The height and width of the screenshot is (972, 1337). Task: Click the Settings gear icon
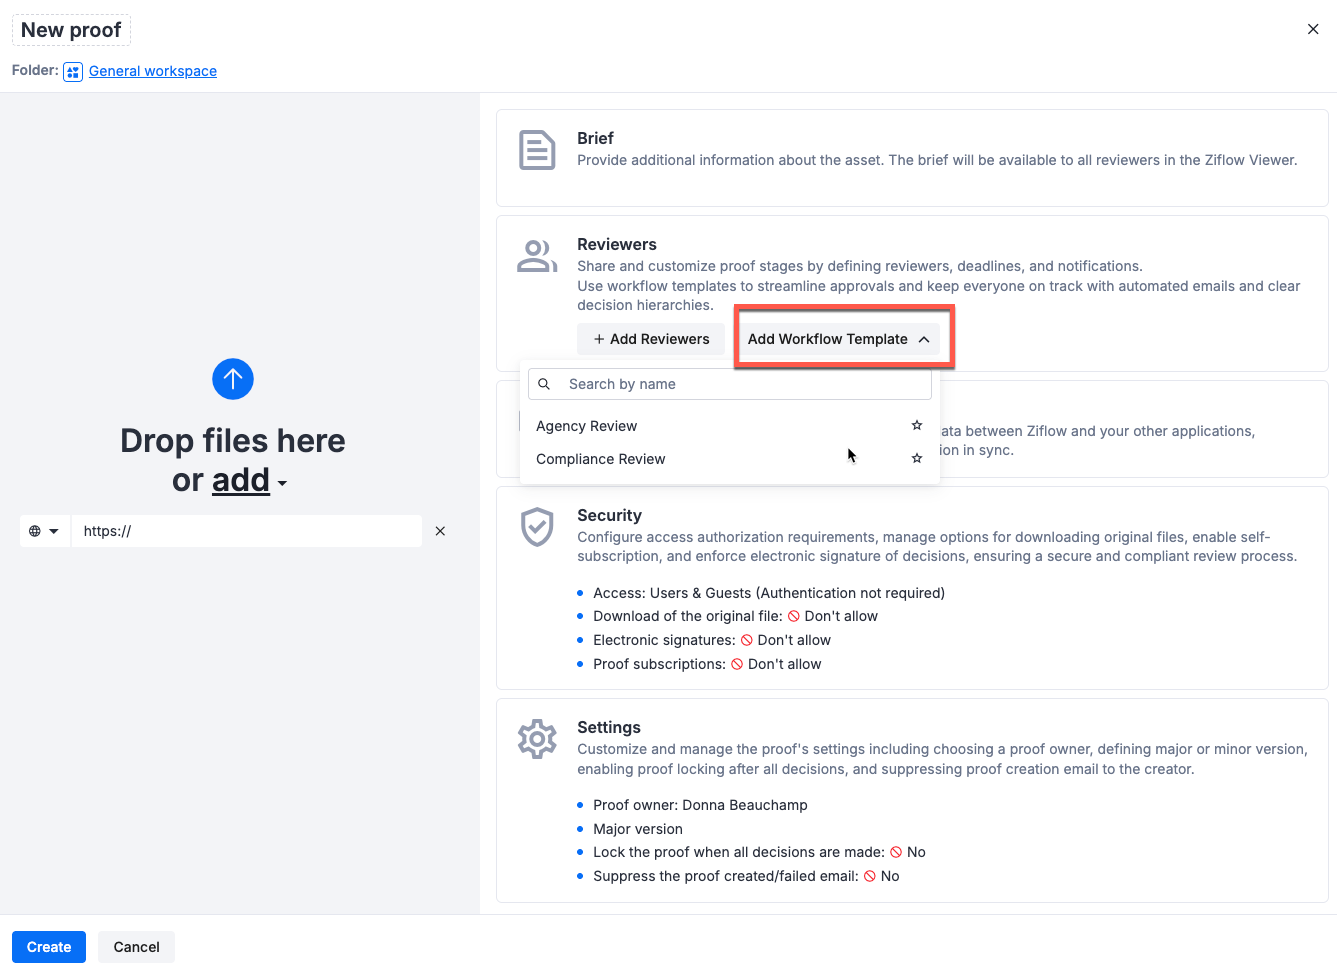[x=537, y=739]
